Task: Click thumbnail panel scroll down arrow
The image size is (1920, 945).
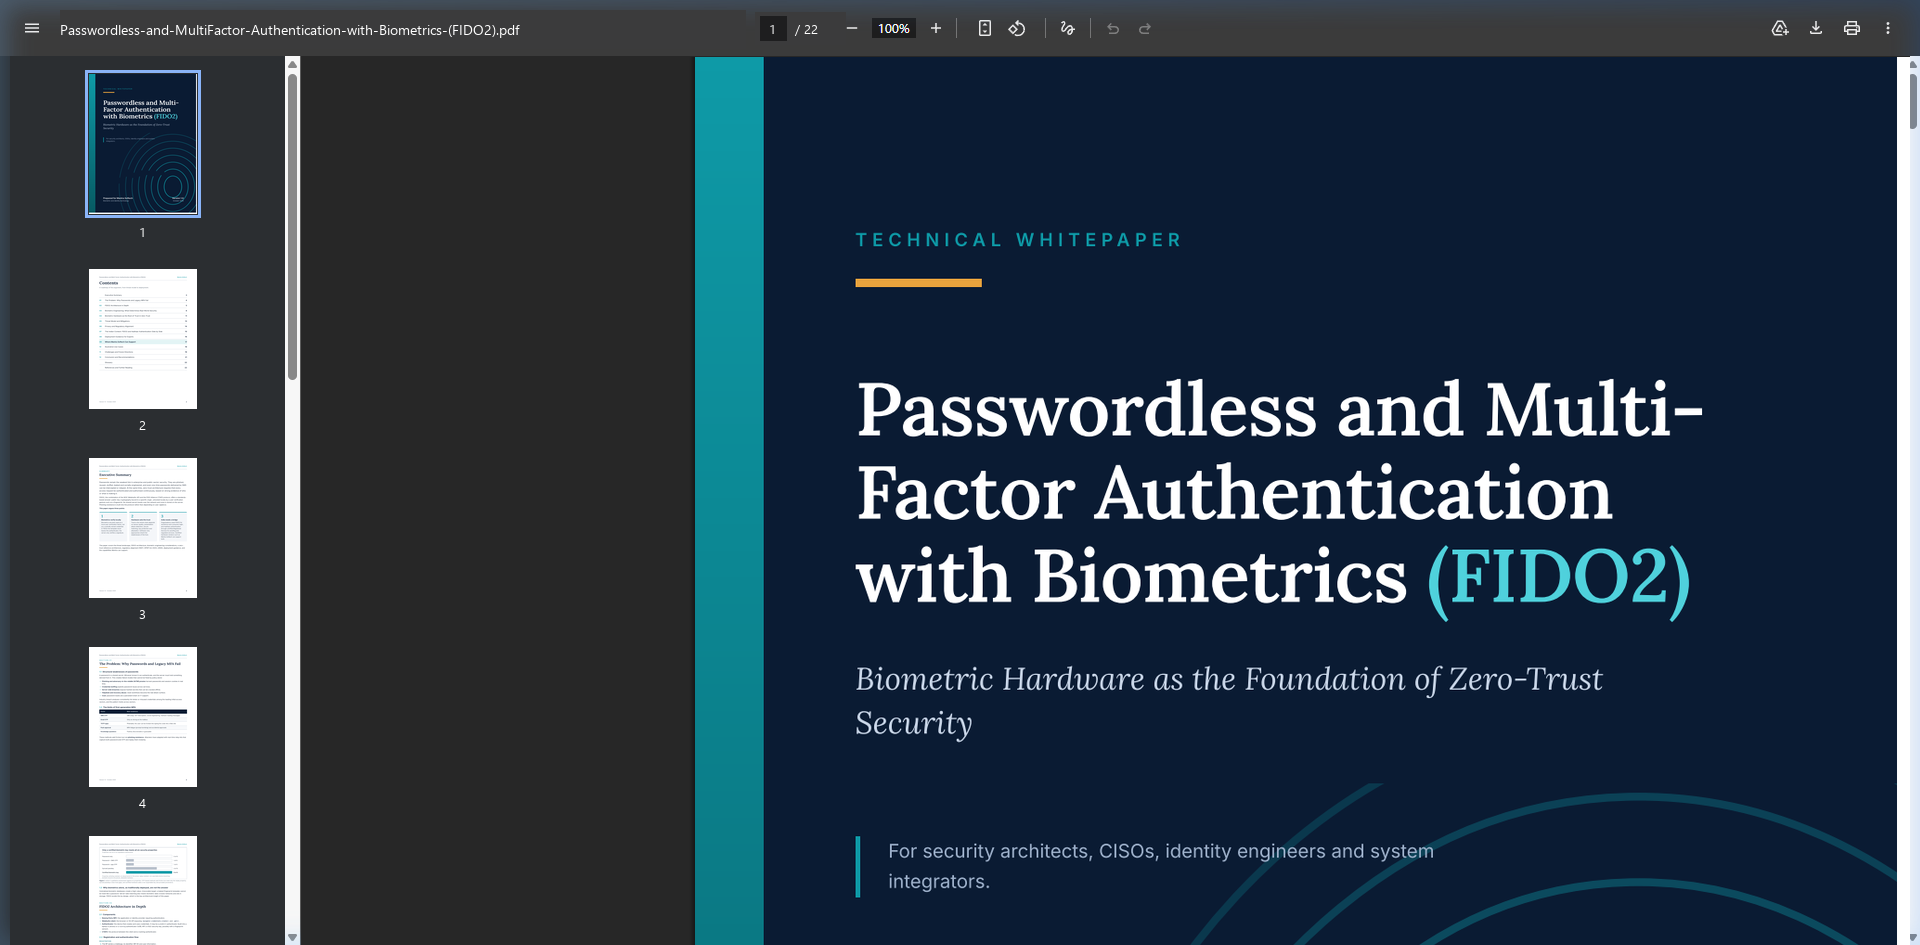Action: pyautogui.click(x=292, y=937)
